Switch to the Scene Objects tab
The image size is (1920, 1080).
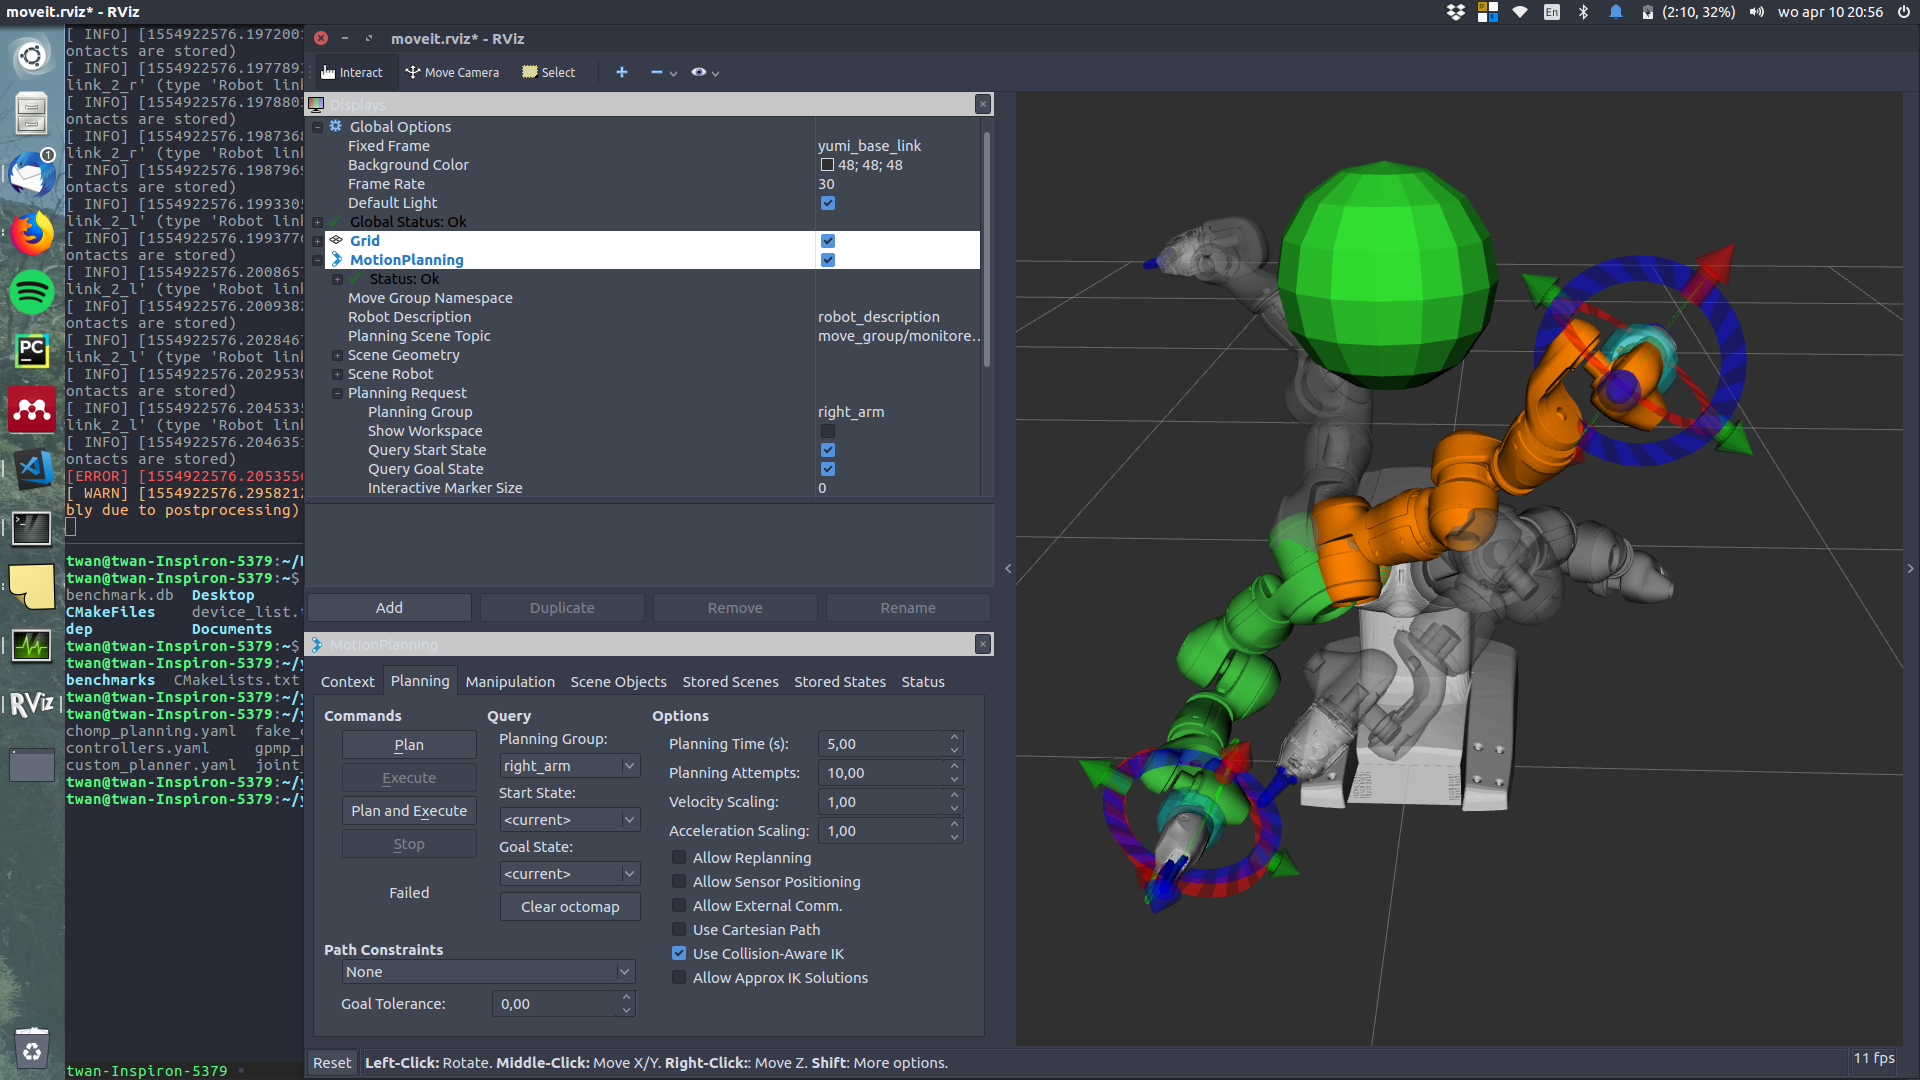618,682
